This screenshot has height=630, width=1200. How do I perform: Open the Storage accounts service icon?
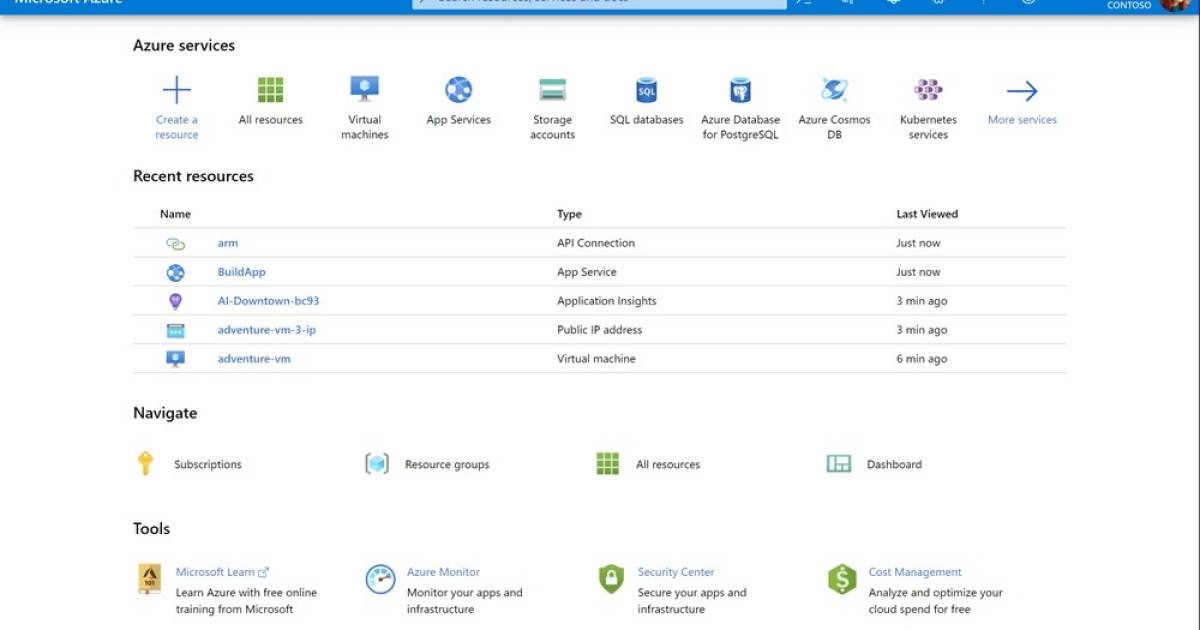click(552, 90)
